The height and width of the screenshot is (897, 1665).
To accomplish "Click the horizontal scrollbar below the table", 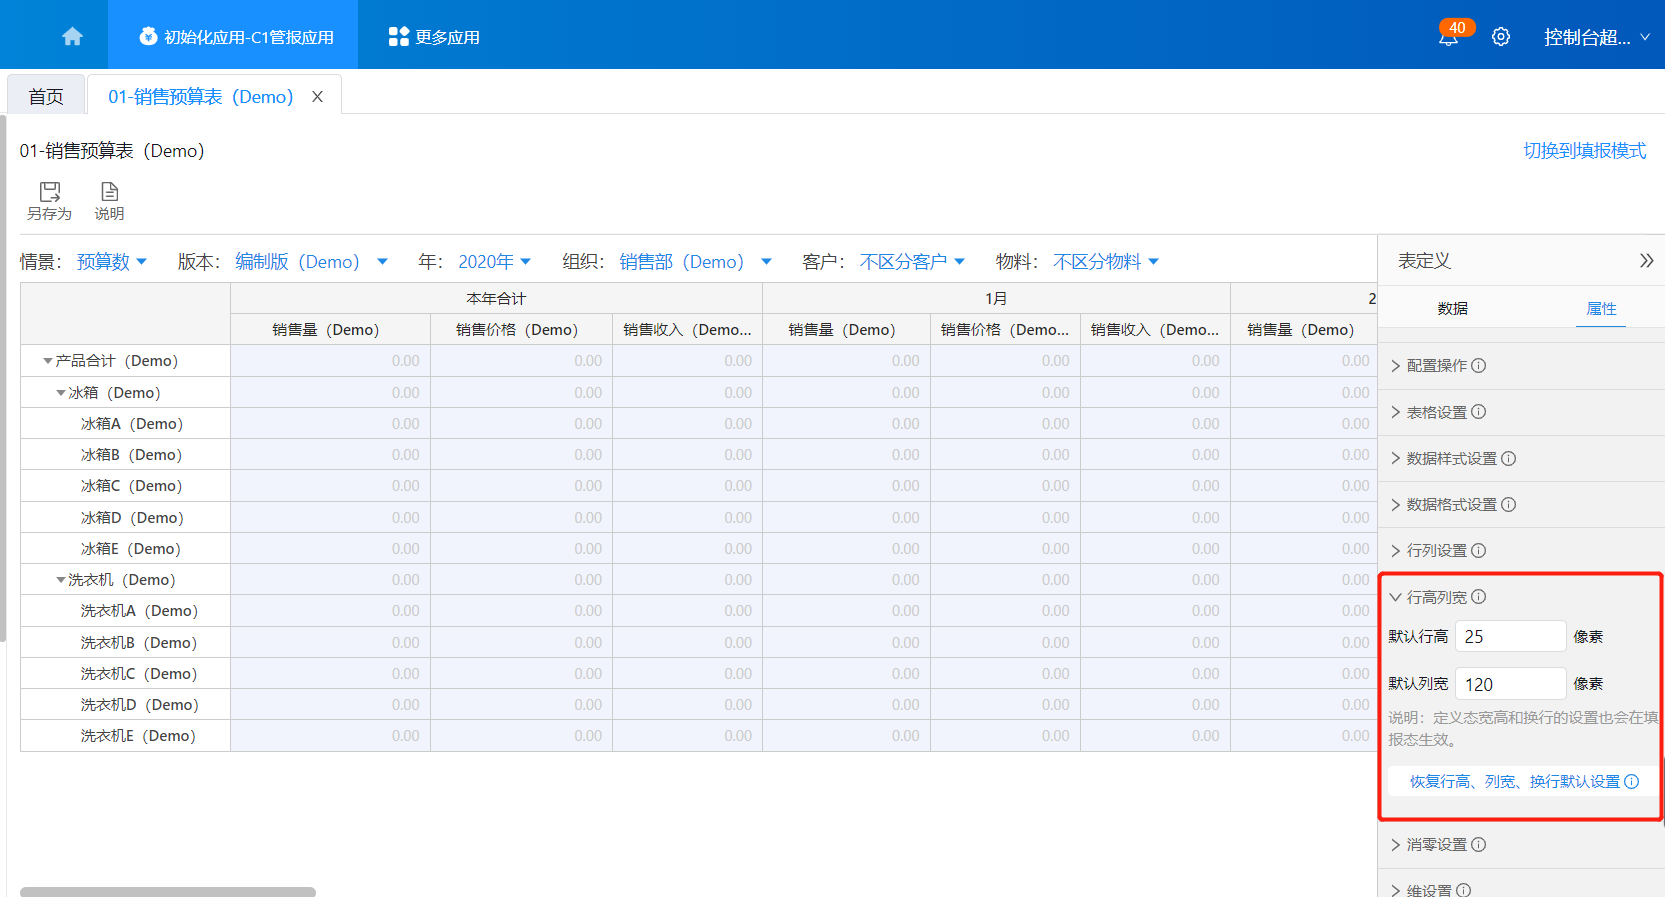I will pos(168,891).
